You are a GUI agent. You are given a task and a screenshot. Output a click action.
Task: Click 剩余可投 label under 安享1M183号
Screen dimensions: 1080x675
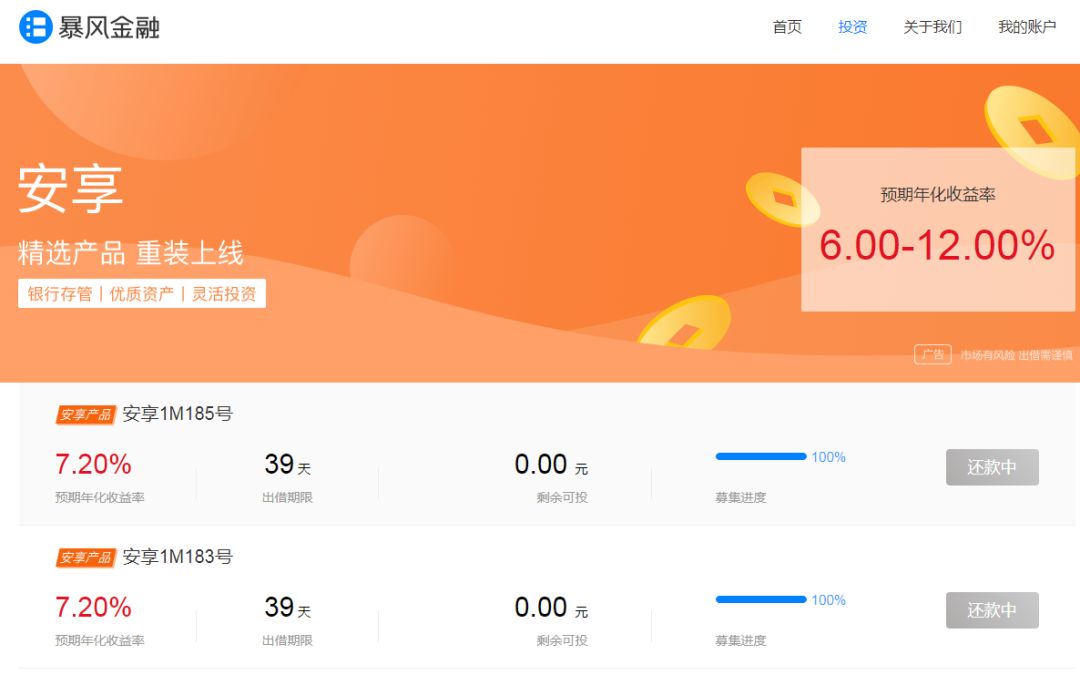pyautogui.click(x=562, y=640)
